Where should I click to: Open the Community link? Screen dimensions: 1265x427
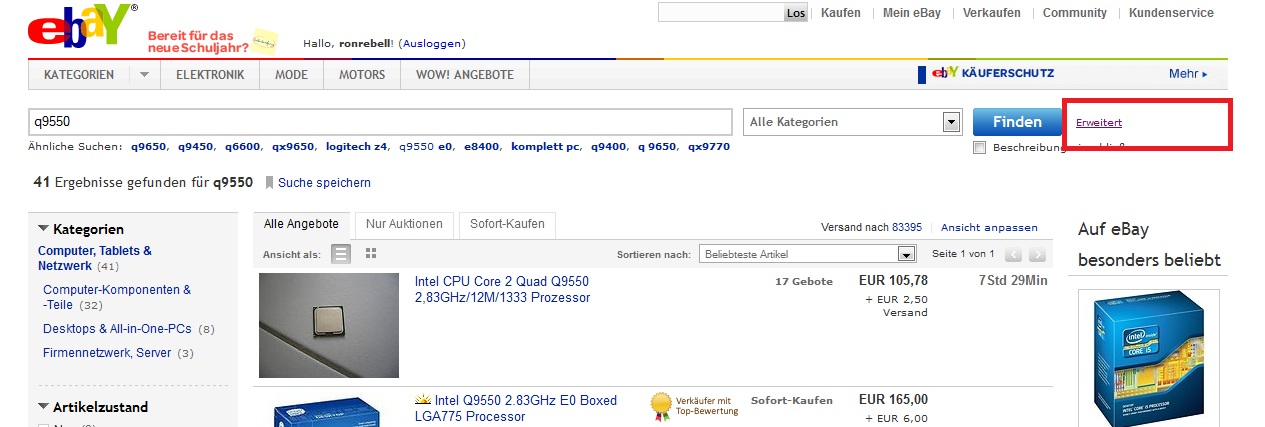pos(1075,13)
